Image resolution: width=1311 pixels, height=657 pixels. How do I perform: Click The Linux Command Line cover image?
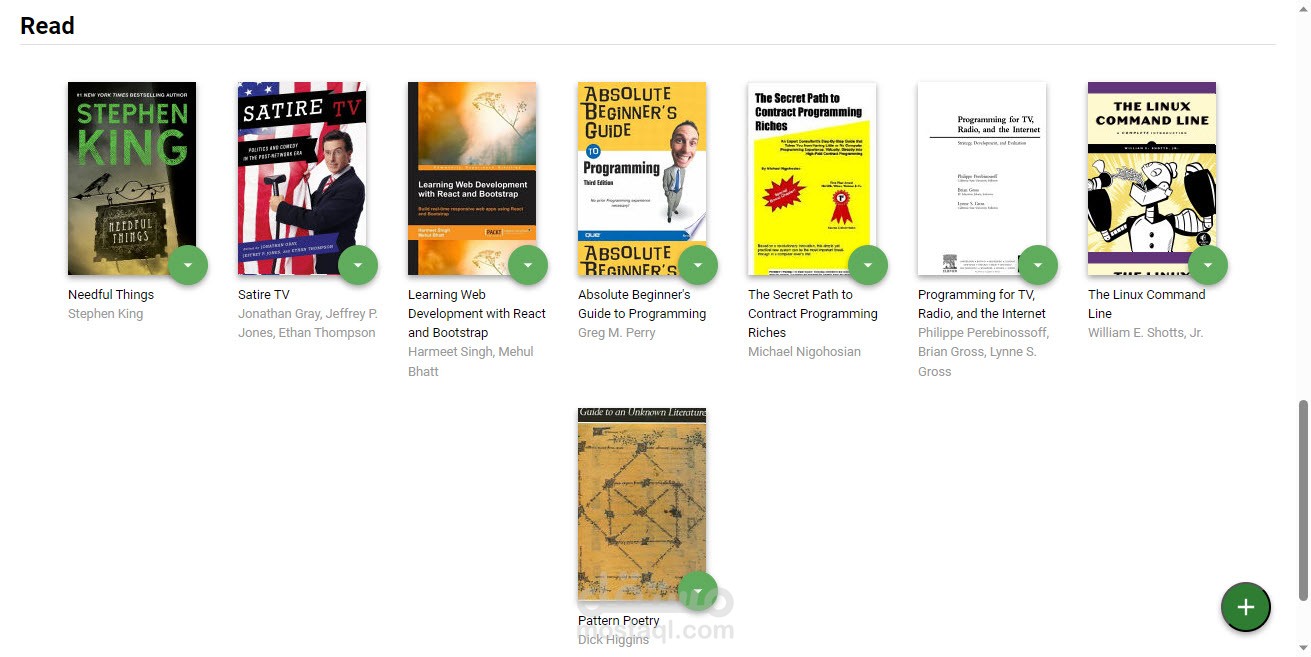click(1152, 178)
